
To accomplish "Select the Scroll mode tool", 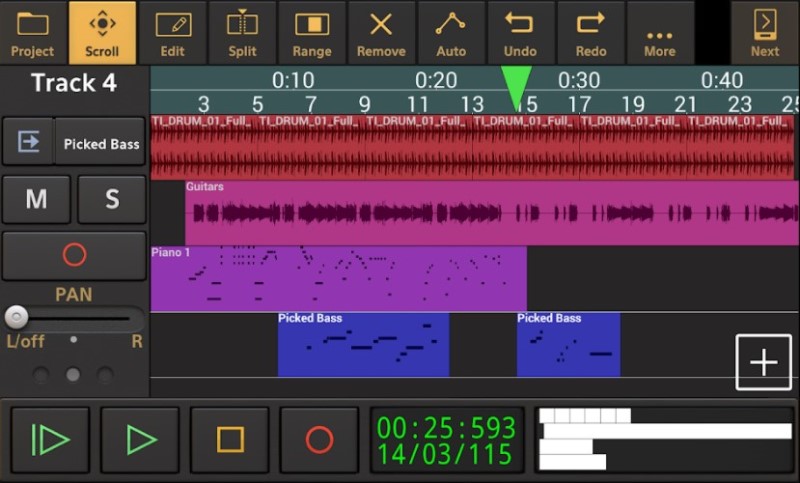I will 102,33.
